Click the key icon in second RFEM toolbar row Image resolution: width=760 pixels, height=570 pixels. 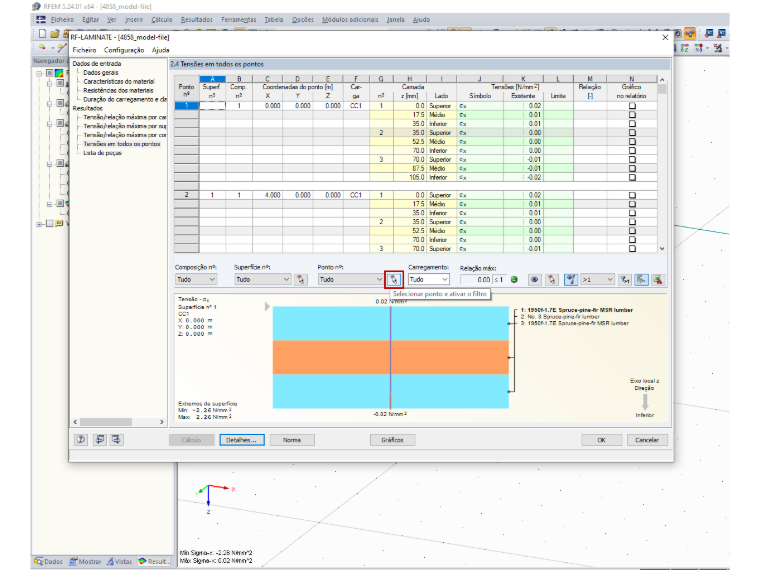click(x=43, y=48)
